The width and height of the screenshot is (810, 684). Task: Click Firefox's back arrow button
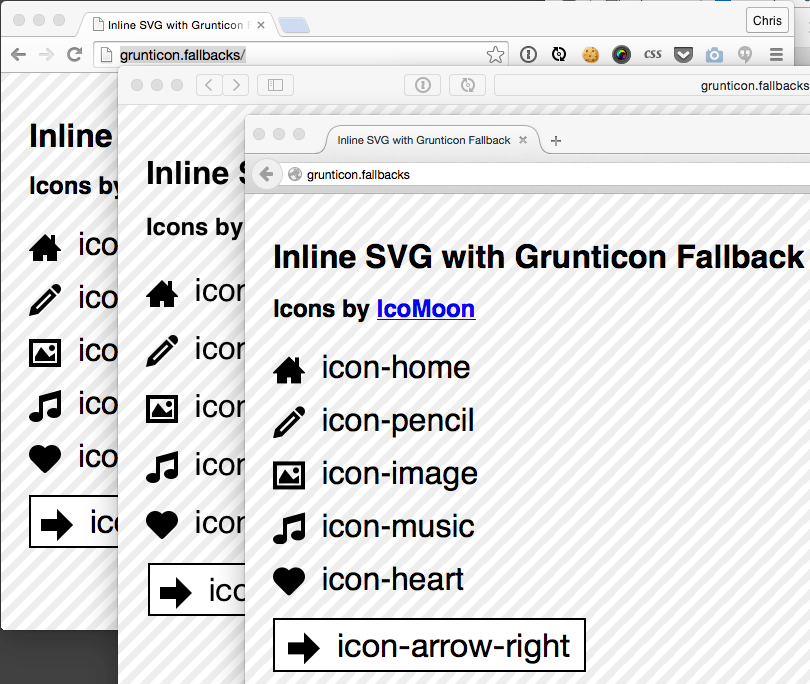coord(266,175)
